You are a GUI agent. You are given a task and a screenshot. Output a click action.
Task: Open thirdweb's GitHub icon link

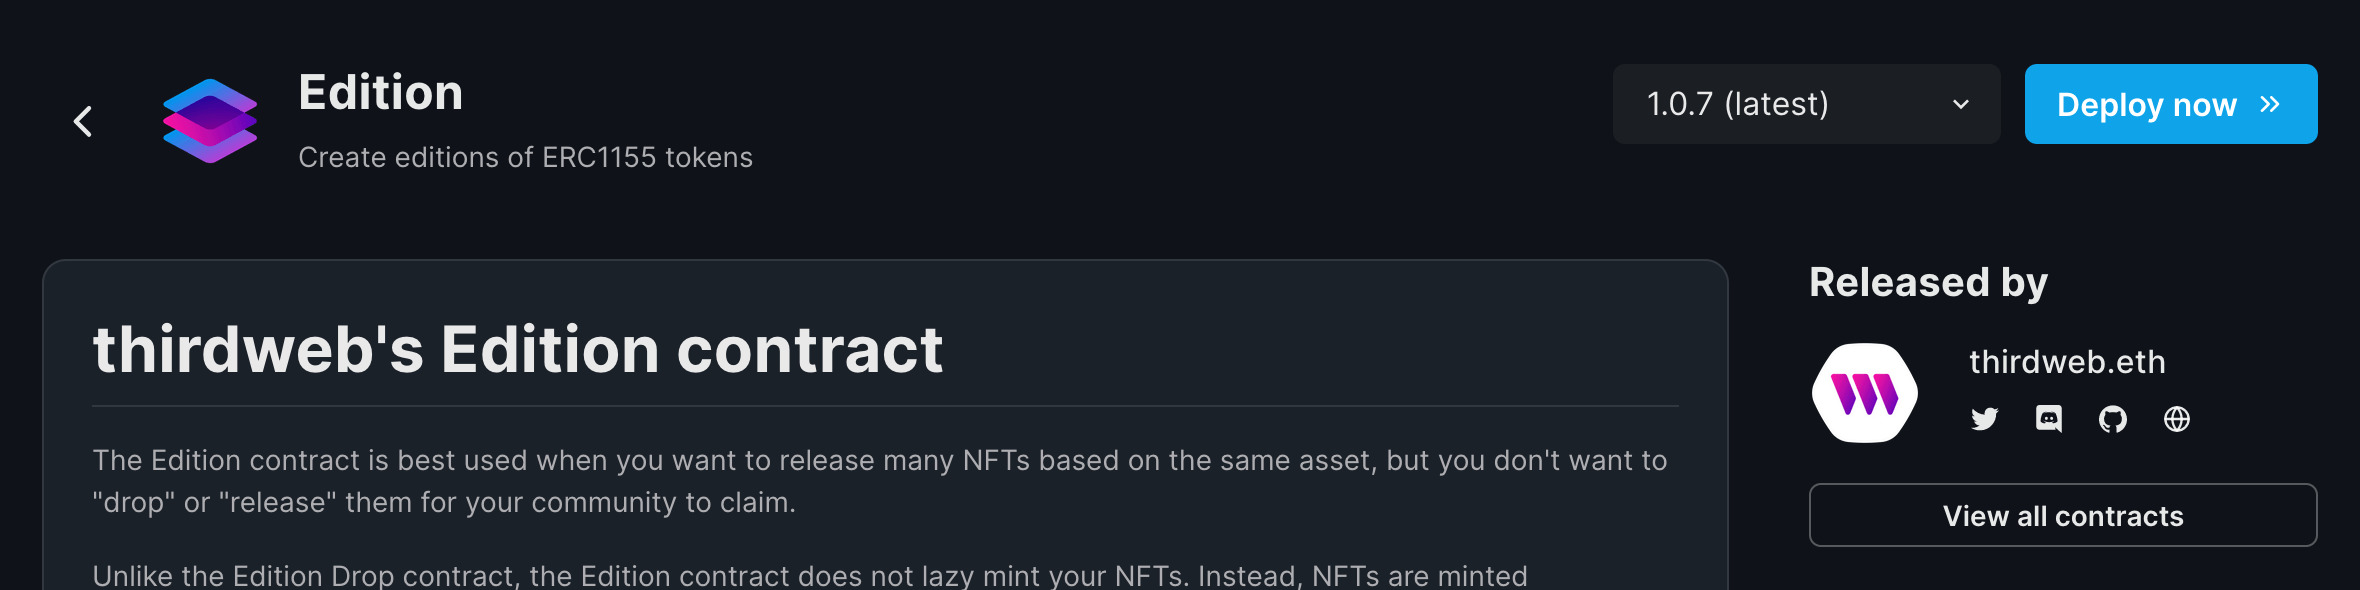pyautogui.click(x=2112, y=419)
